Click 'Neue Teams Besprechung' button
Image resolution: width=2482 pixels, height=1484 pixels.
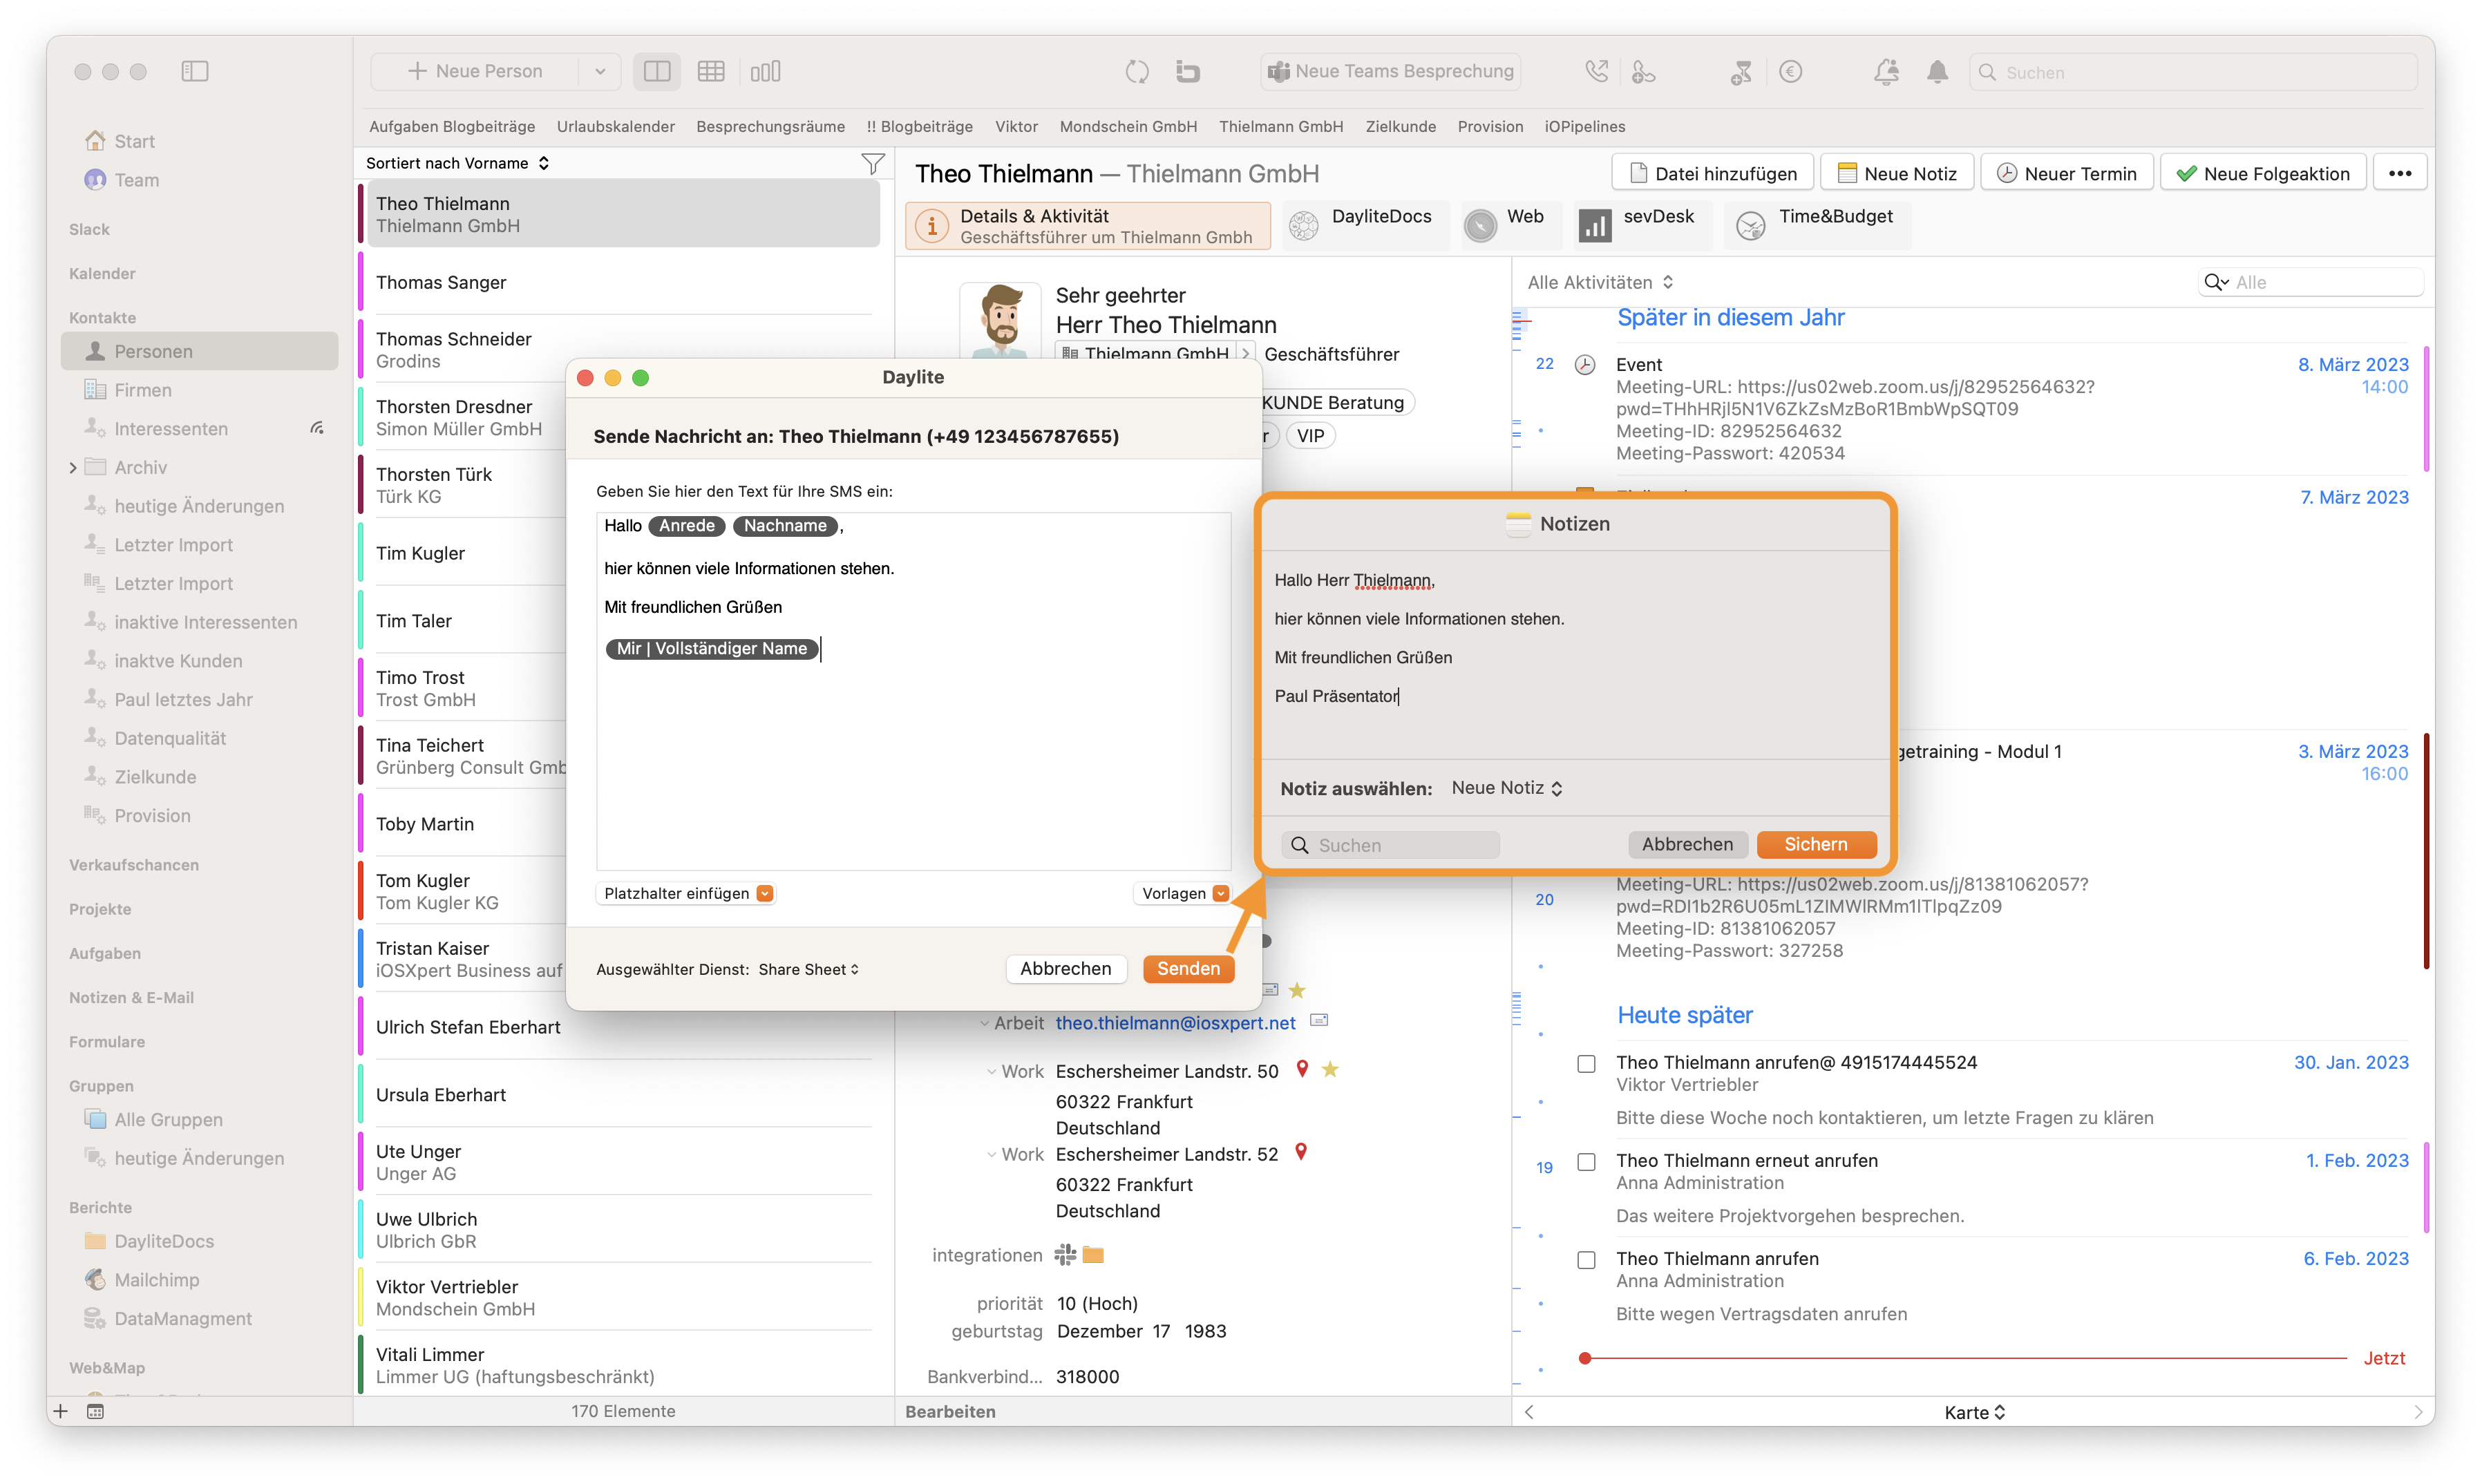click(x=1390, y=71)
